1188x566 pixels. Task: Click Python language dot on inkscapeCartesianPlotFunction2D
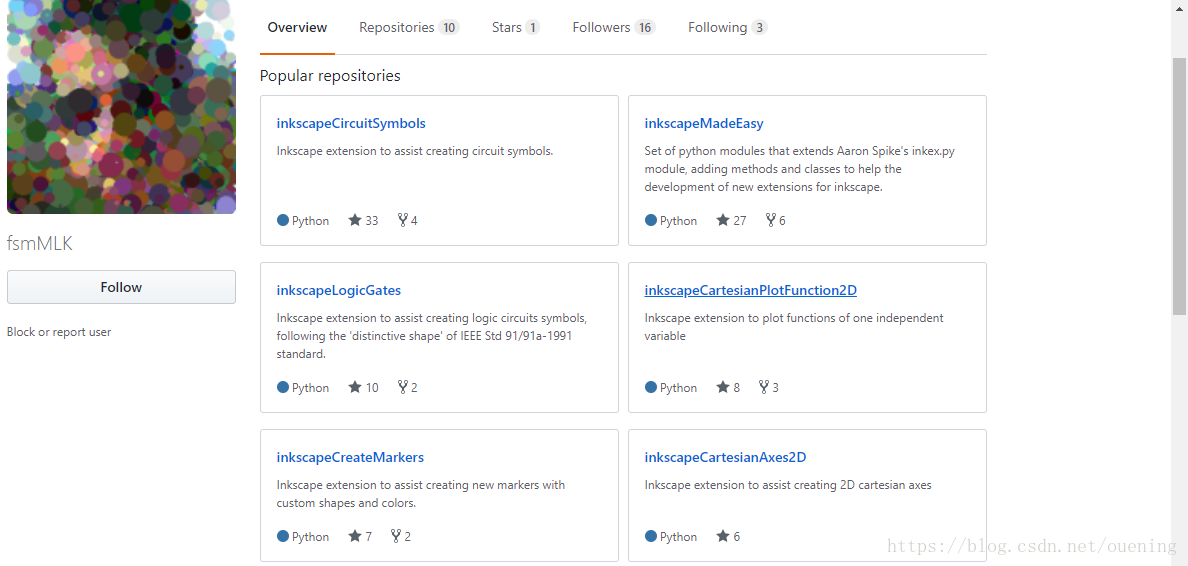651,387
